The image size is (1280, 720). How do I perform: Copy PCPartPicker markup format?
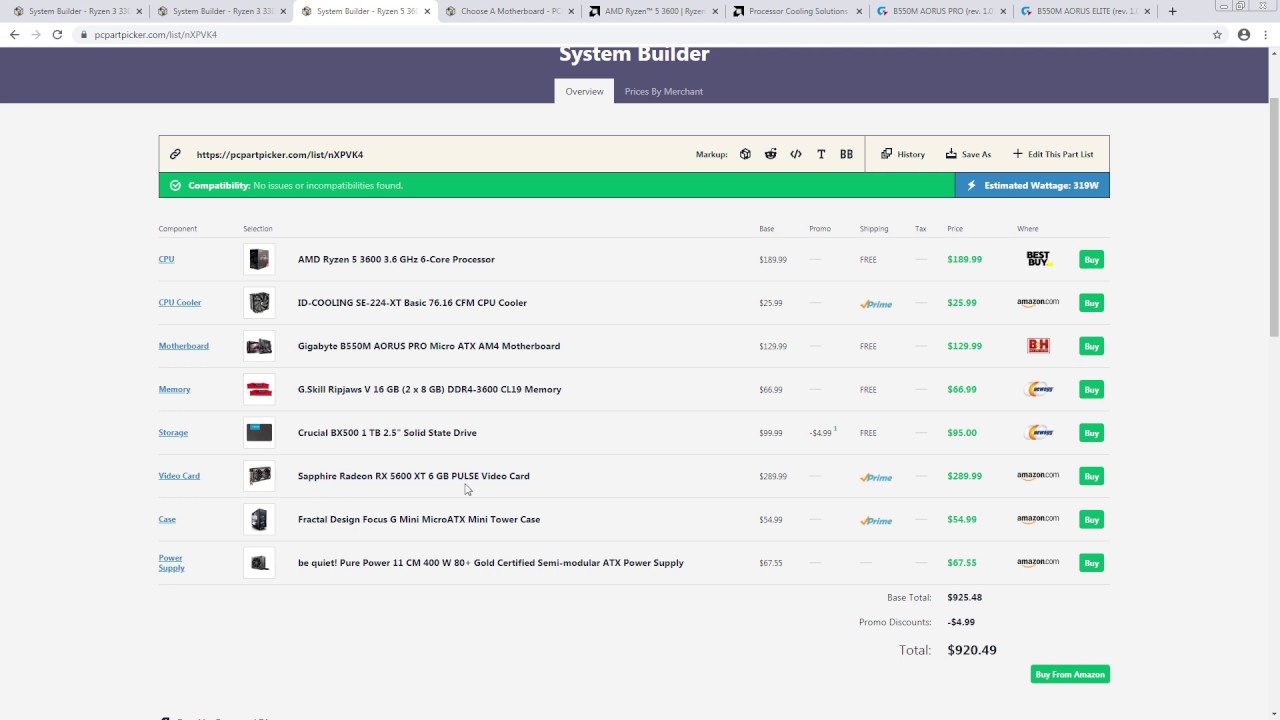point(745,154)
